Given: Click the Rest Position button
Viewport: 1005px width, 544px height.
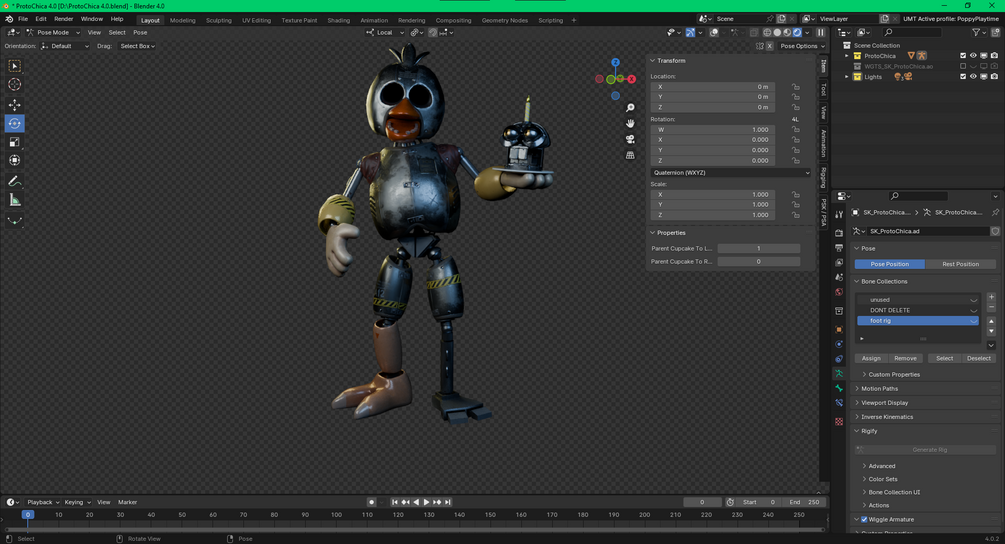Looking at the screenshot, I should 960,264.
